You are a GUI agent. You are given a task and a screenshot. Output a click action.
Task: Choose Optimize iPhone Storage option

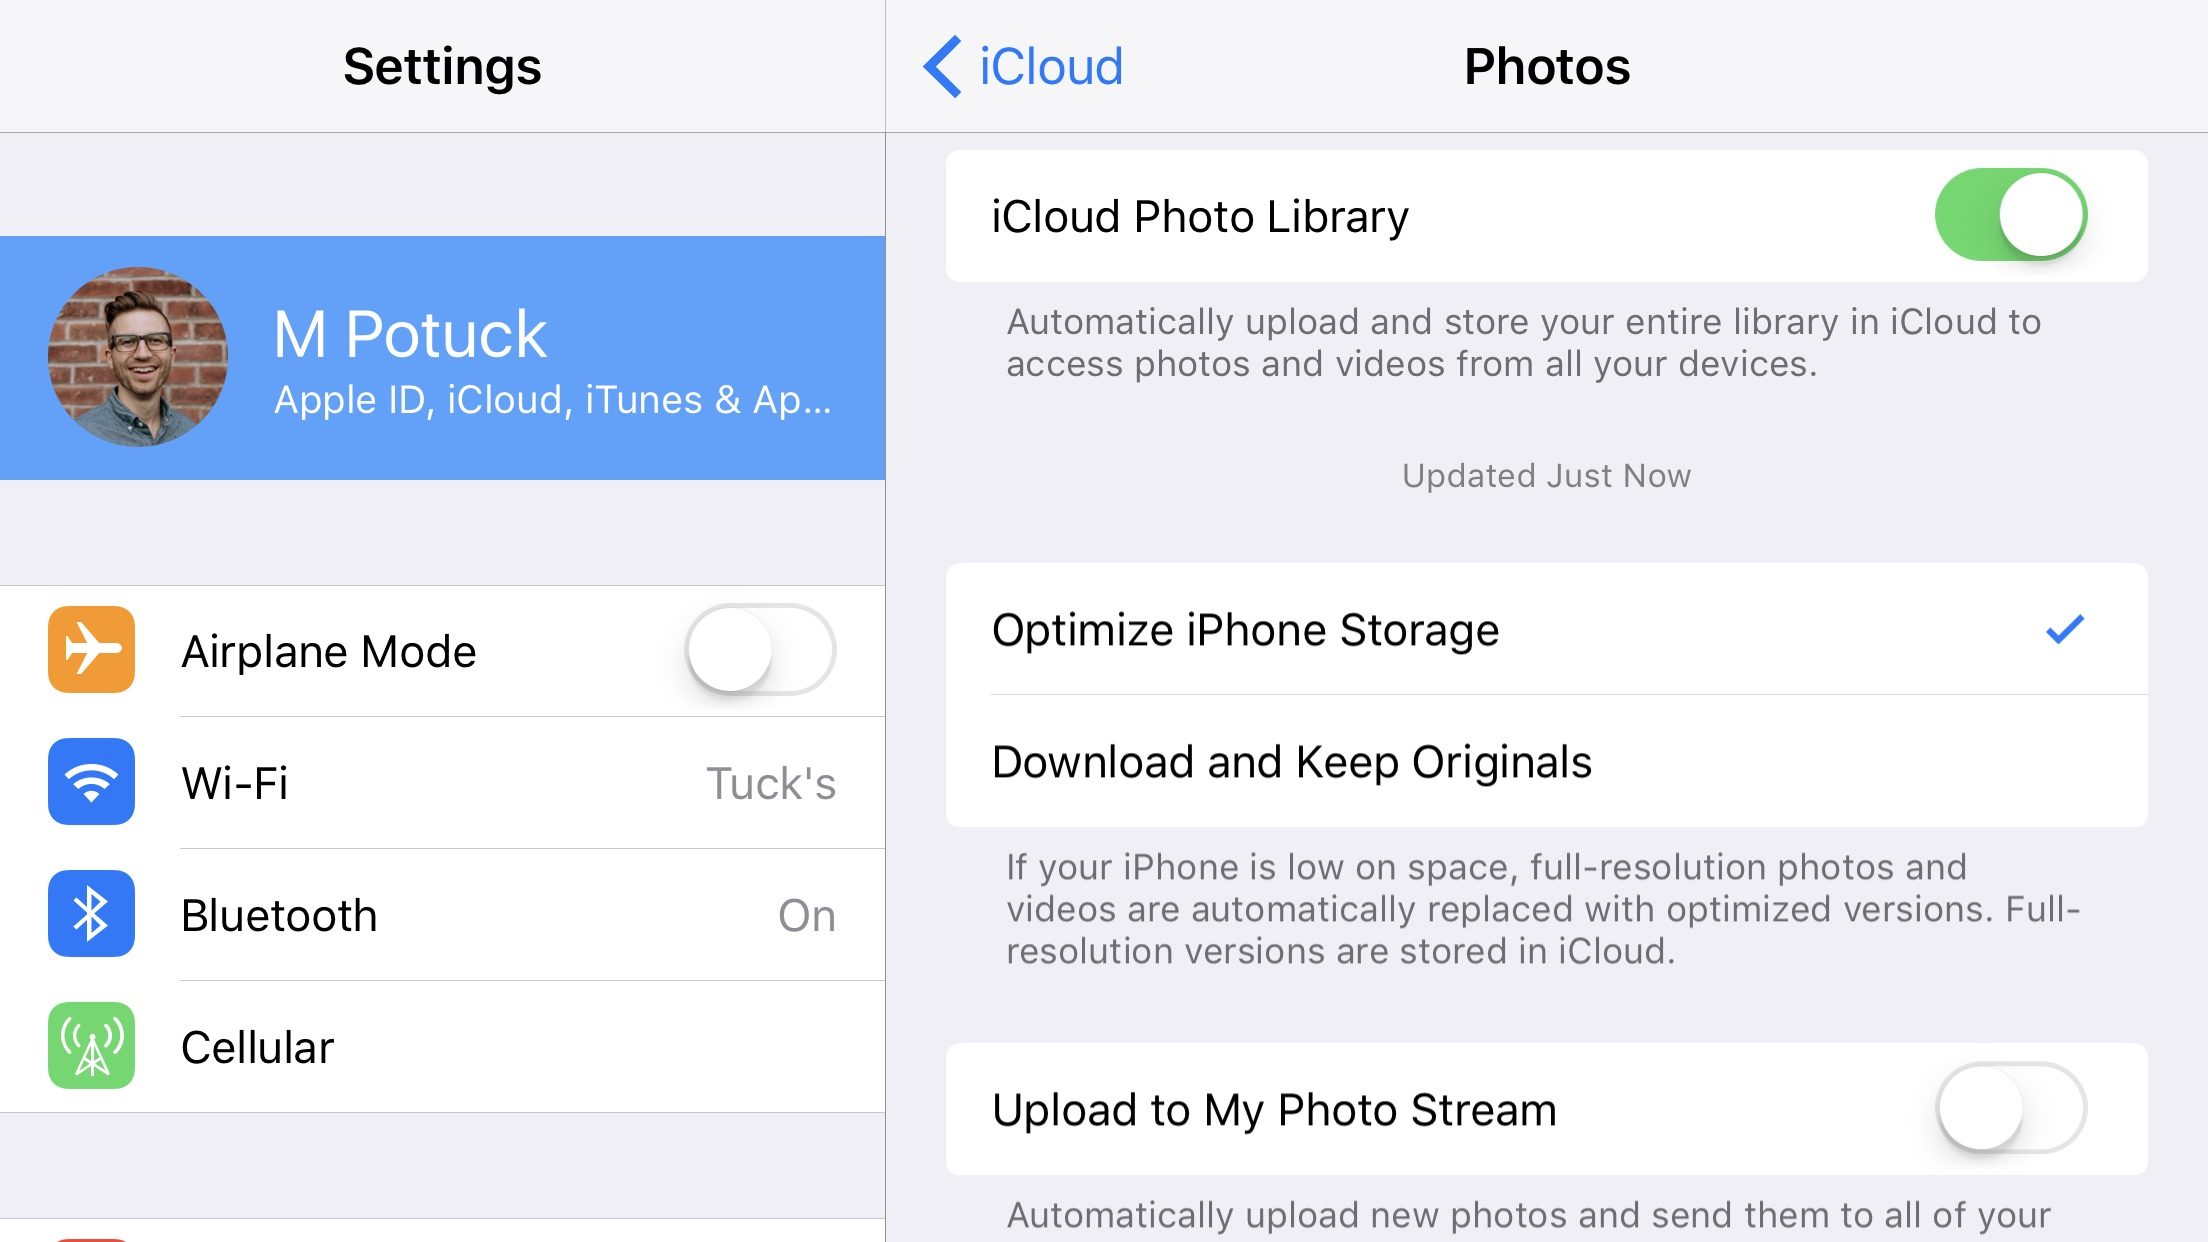point(1546,629)
